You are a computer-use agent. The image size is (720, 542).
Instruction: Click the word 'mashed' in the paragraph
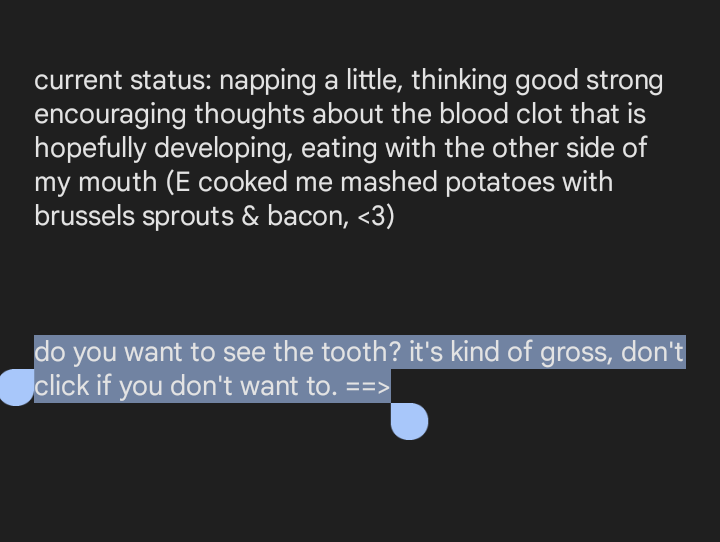click(388, 182)
